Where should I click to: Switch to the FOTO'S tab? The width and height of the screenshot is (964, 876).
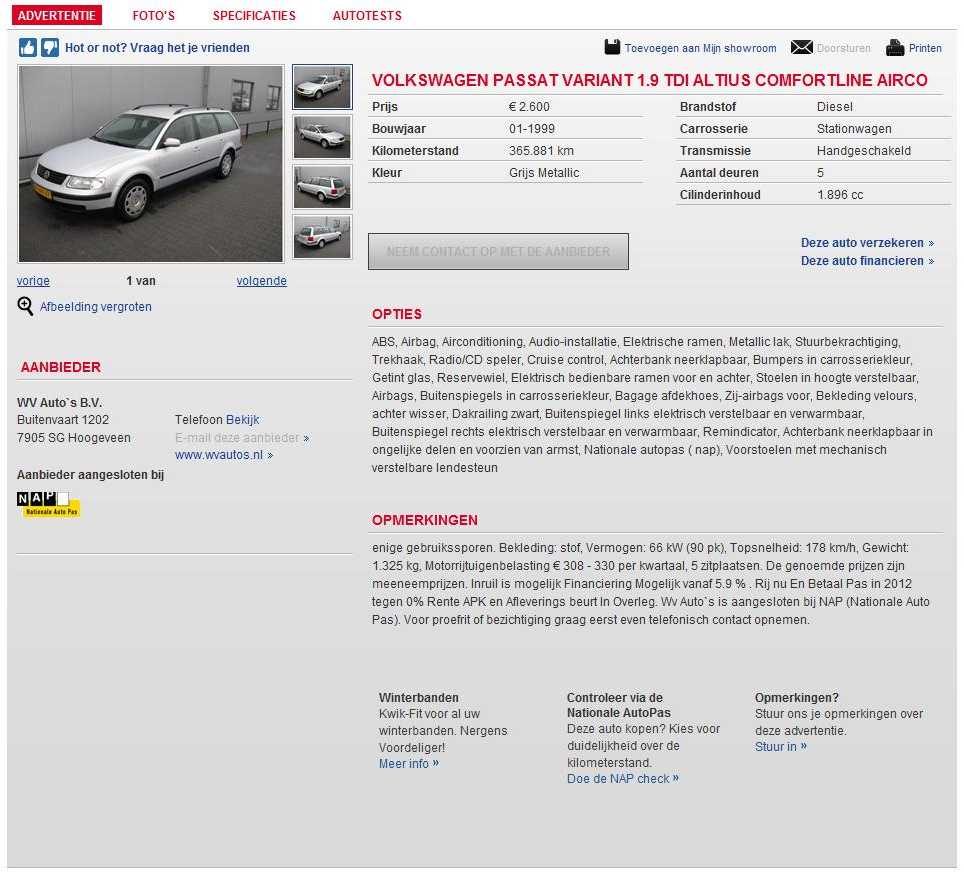pos(154,15)
